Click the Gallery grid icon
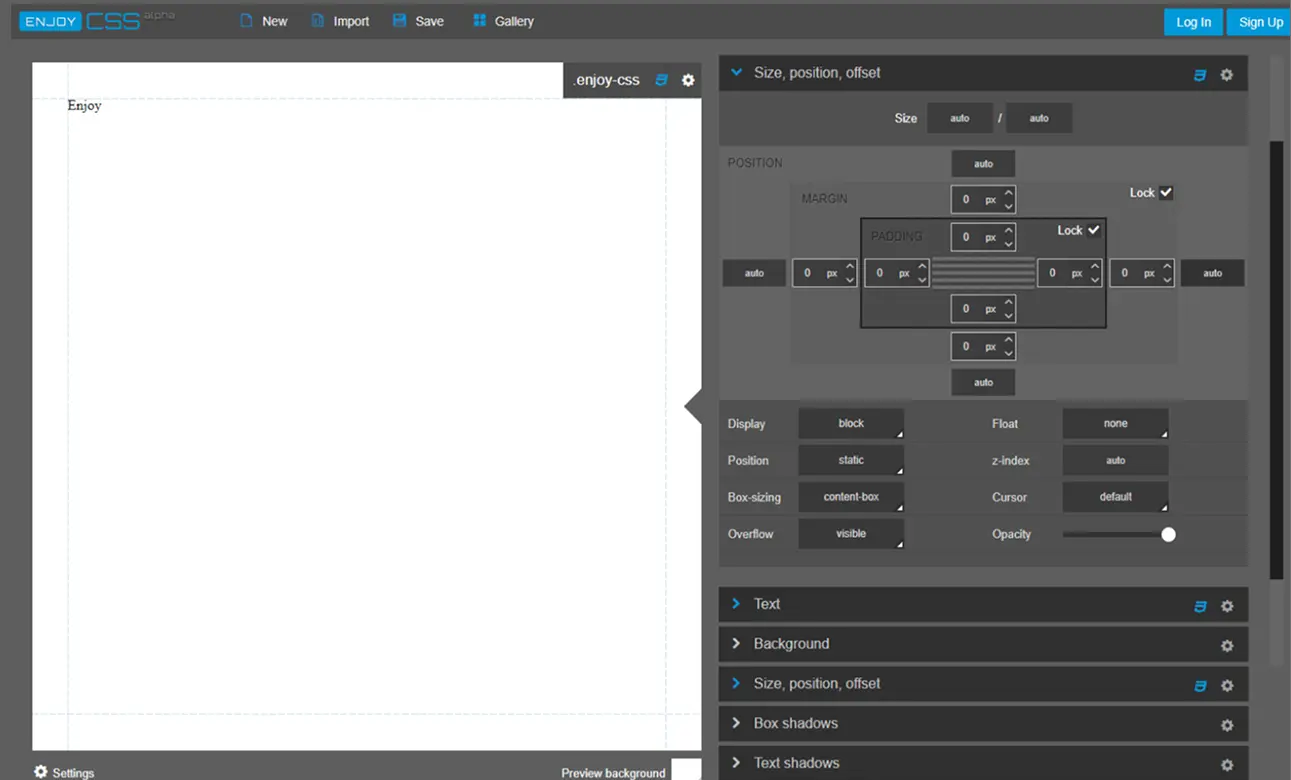 (479, 20)
